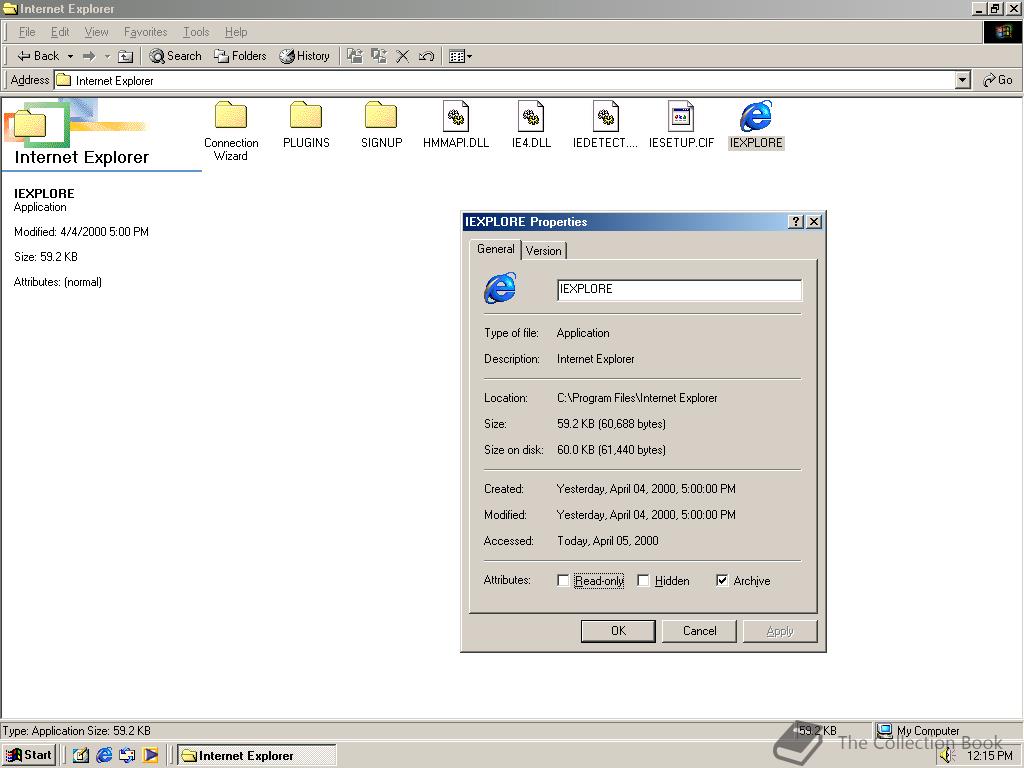Click the IEXPLORE dialog's Internet Explorer icon
Viewport: 1024px width, 768px height.
point(500,288)
